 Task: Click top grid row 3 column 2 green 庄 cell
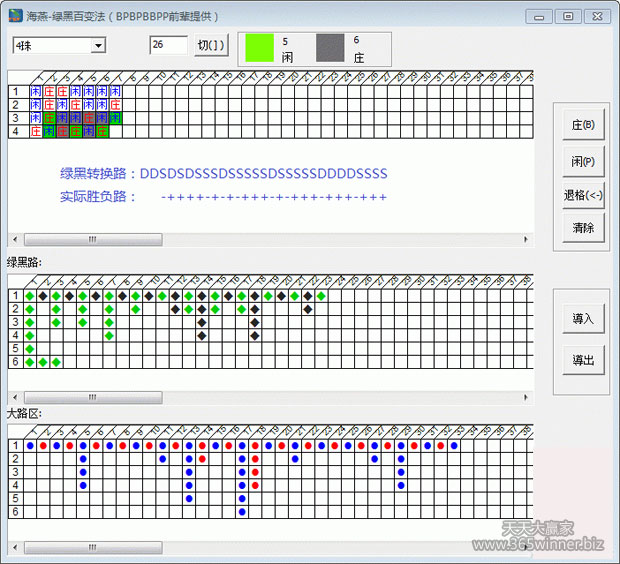[x=49, y=118]
